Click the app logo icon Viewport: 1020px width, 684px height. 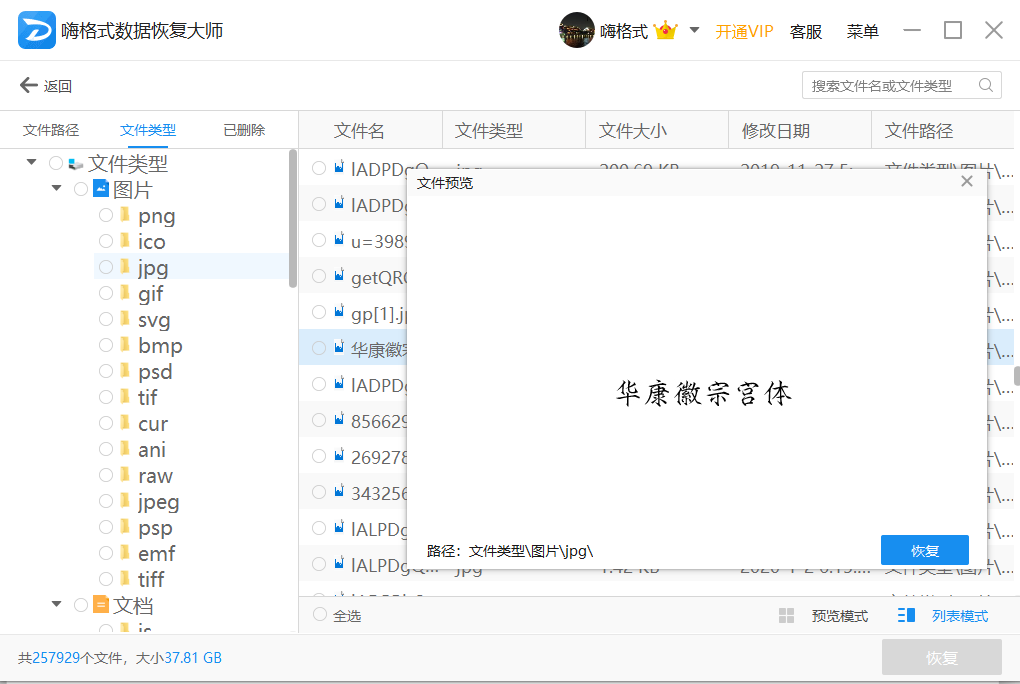coord(36,30)
